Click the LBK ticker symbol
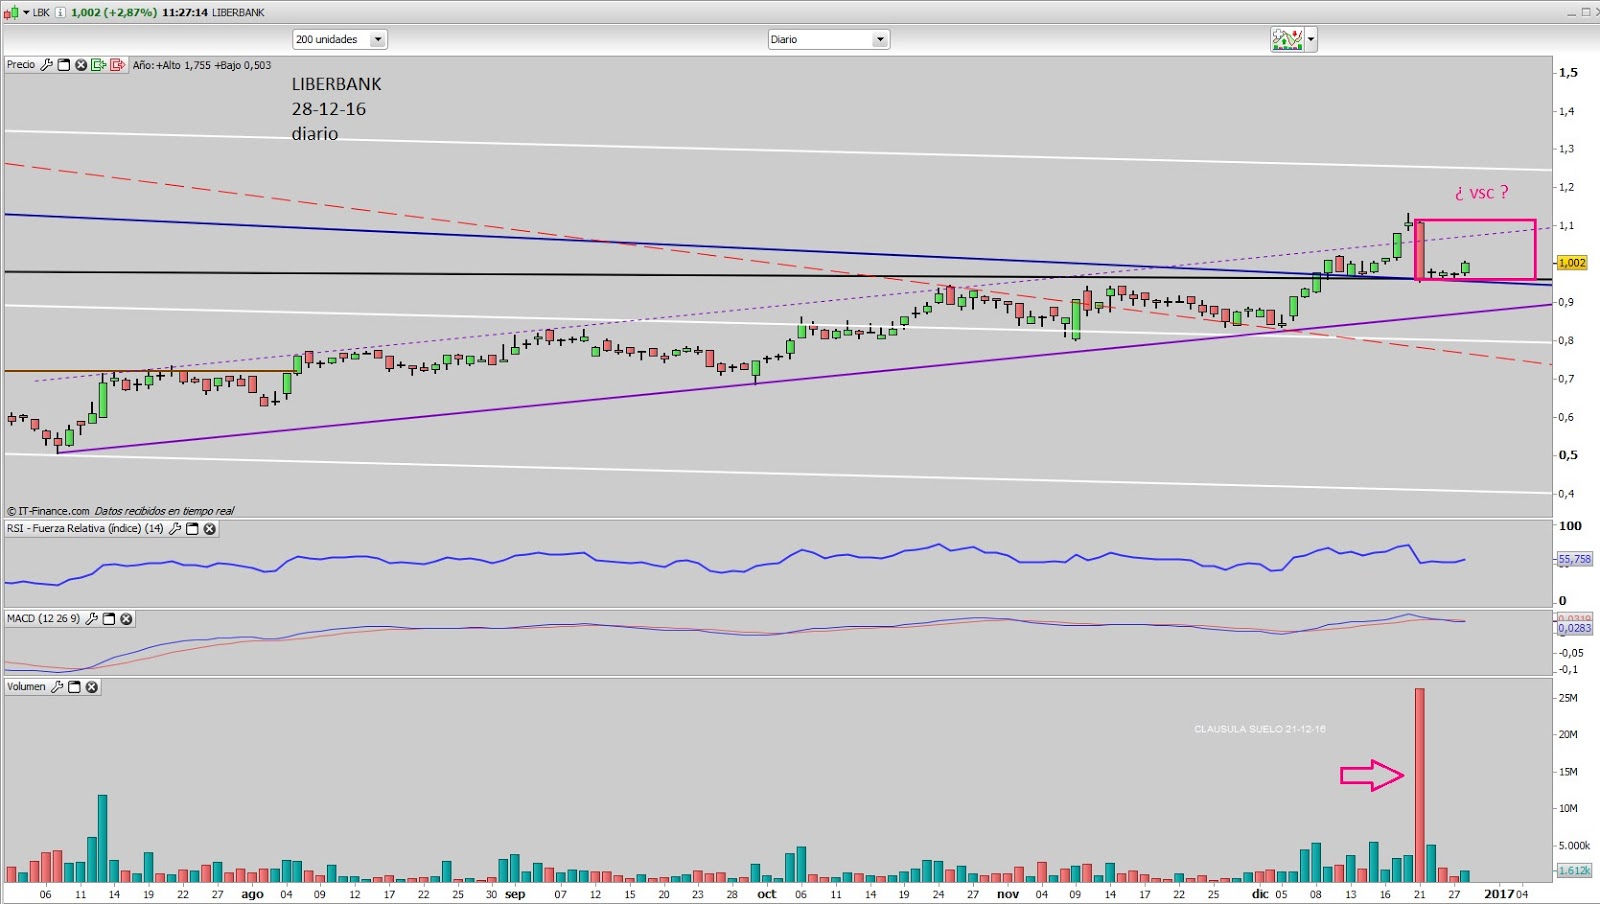The image size is (1600, 904). [41, 13]
